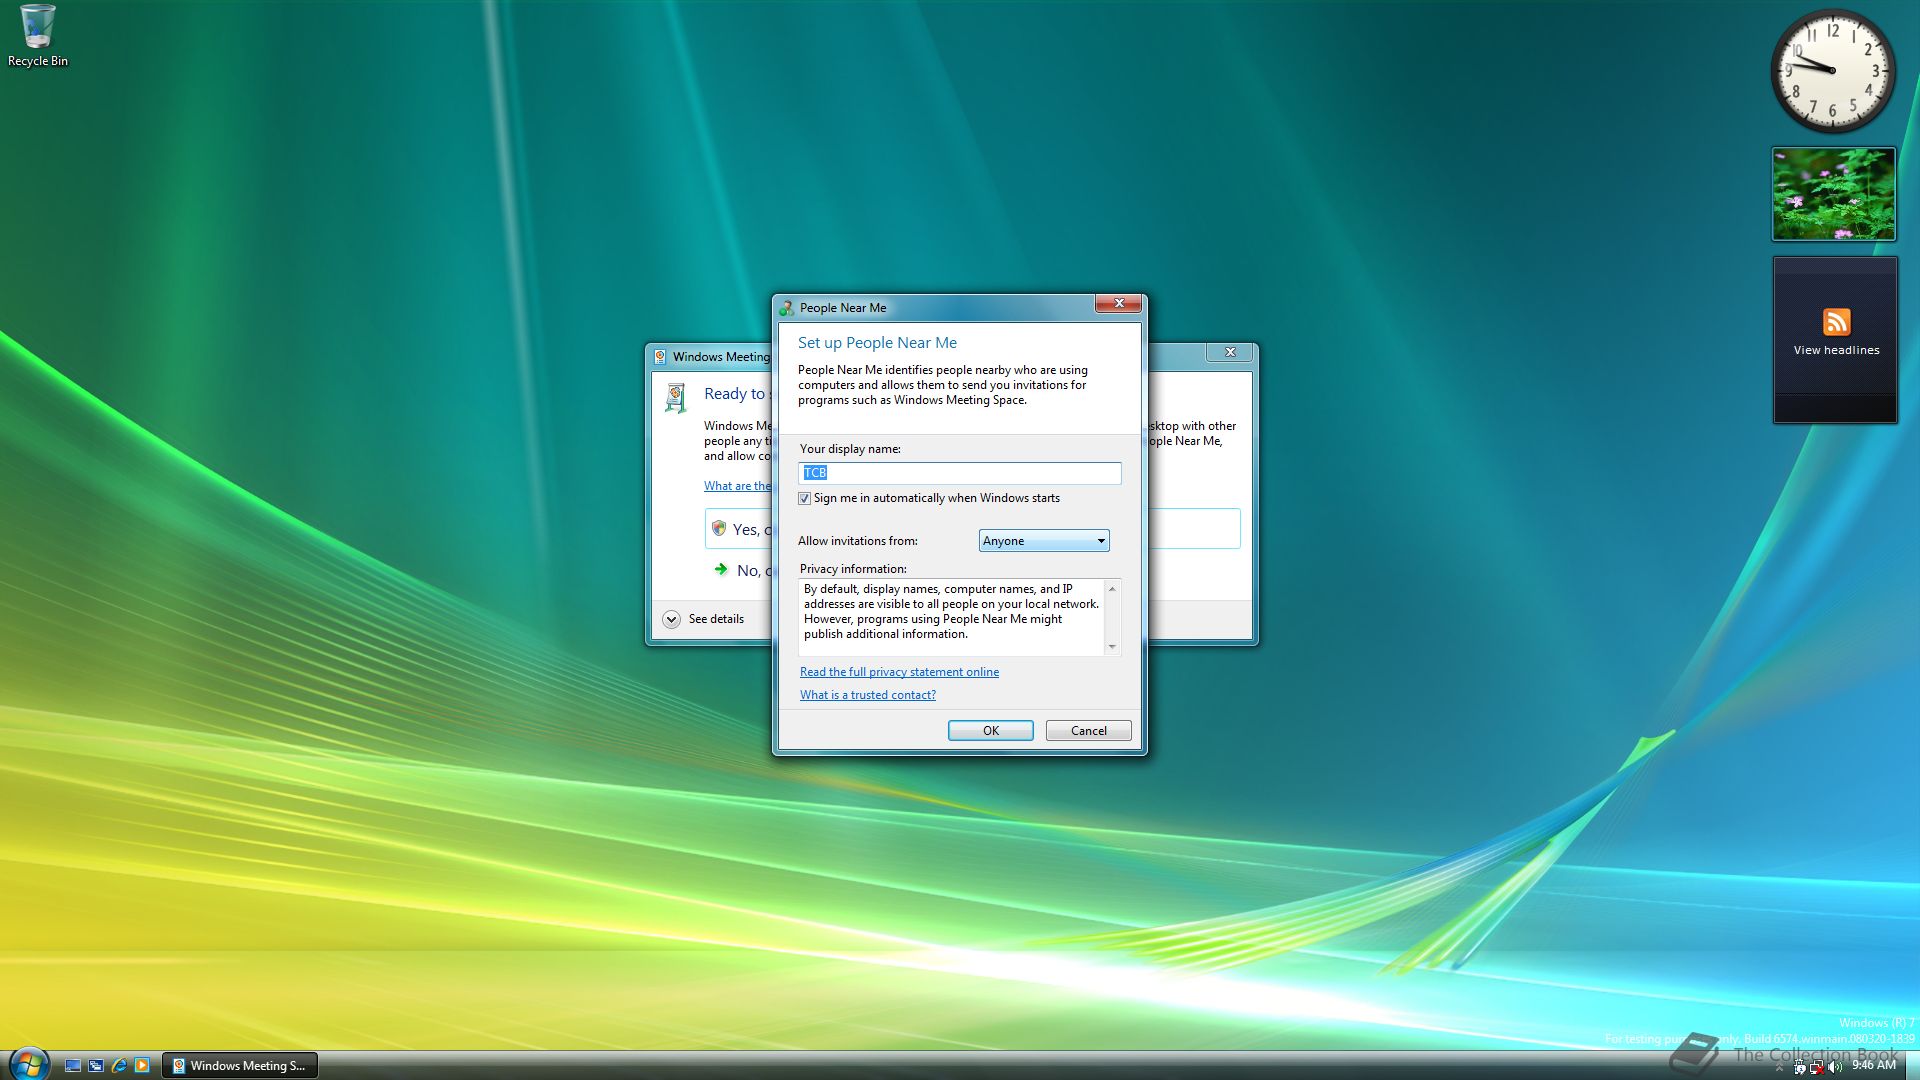Close the People Near Me dialog
This screenshot has height=1080, width=1920.
1118,303
